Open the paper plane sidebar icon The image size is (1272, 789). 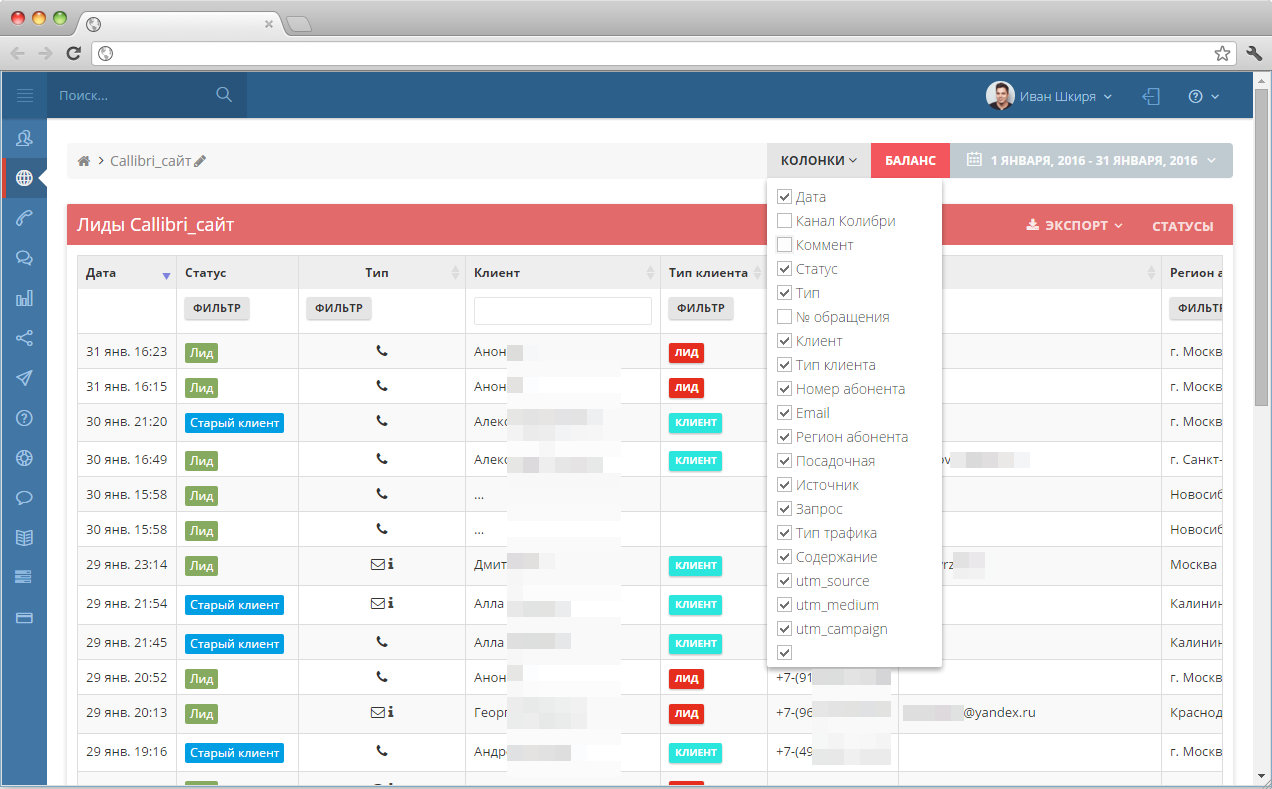click(24, 378)
